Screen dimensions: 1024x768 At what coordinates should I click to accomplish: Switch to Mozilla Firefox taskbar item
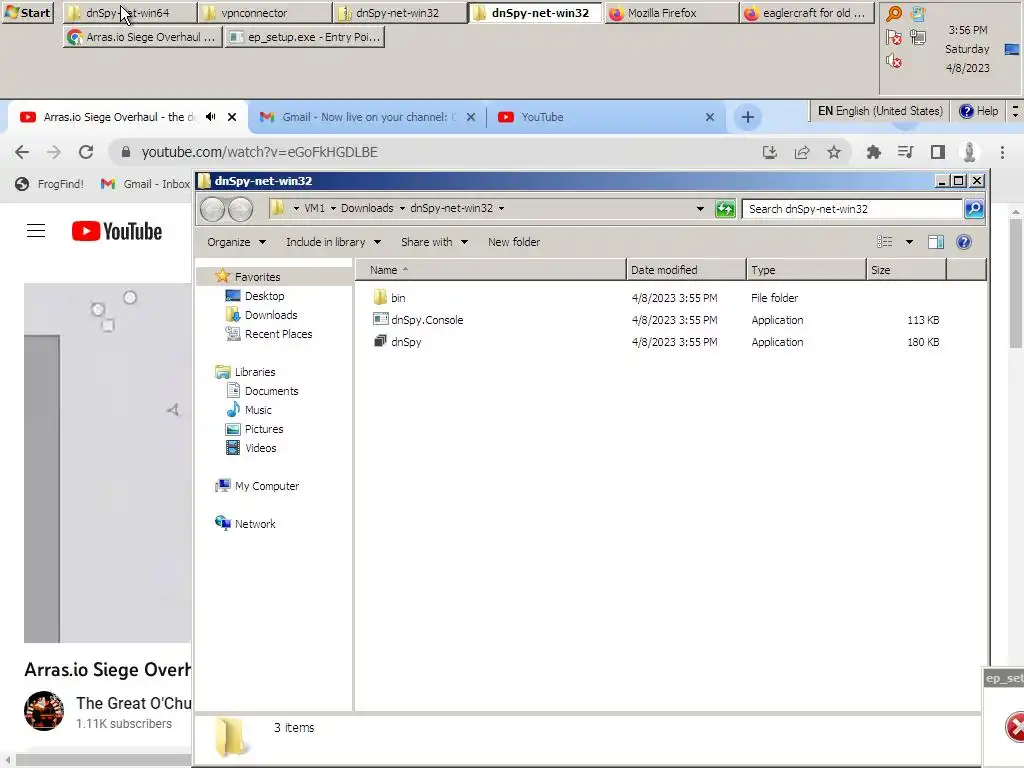pos(671,12)
